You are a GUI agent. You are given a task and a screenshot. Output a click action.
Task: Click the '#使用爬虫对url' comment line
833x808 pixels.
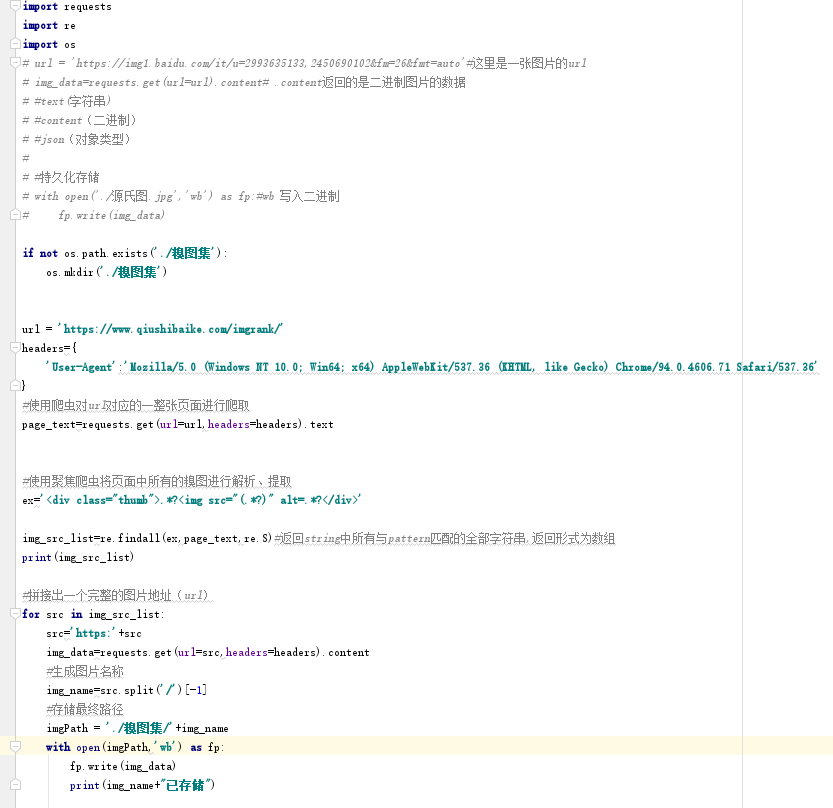[135, 405]
